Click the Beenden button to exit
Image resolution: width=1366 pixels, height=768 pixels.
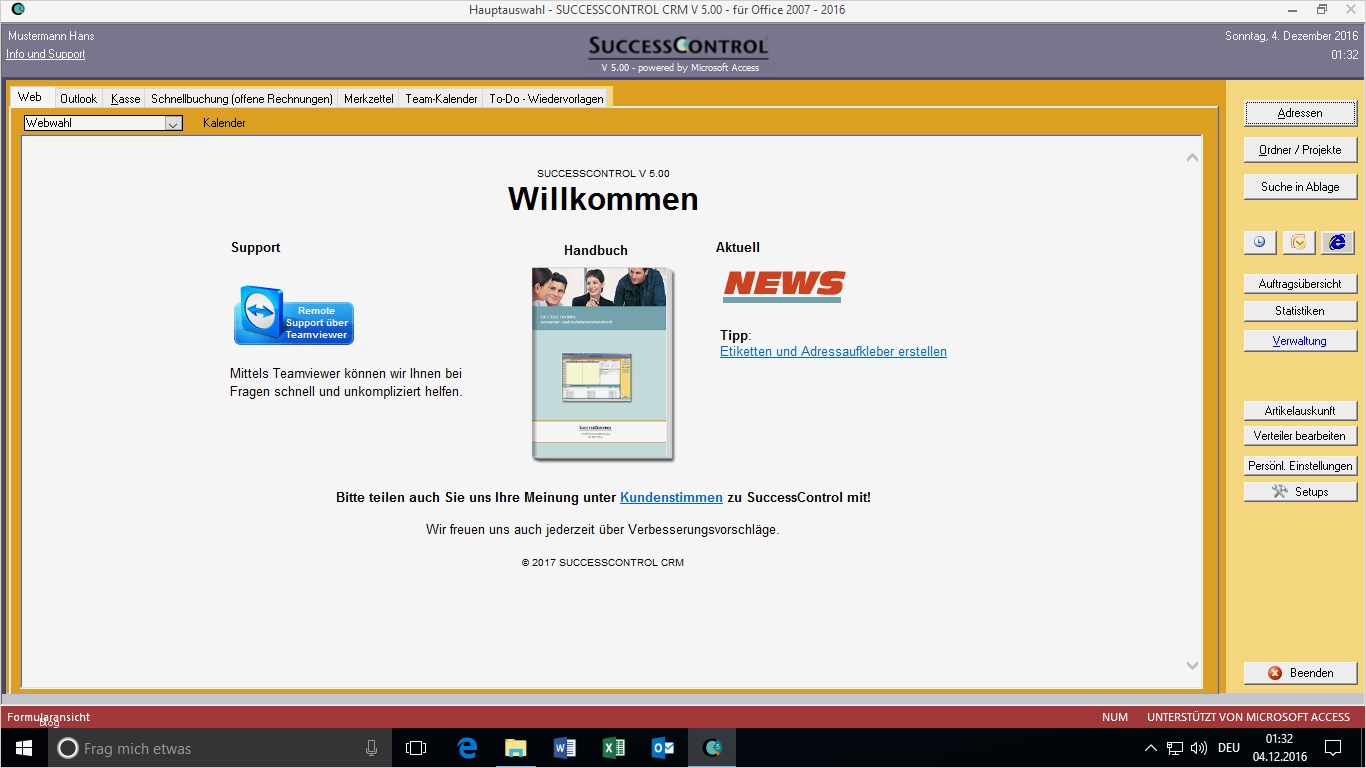point(1300,673)
